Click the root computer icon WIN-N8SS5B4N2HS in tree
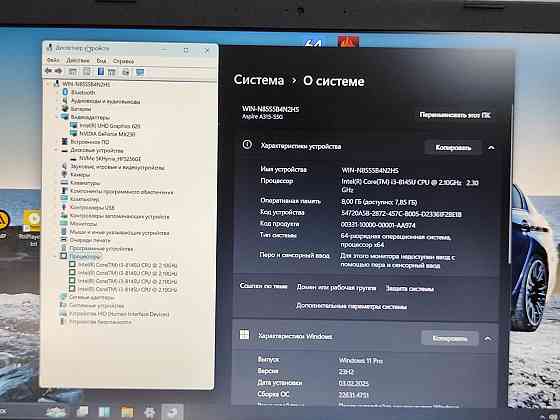The width and height of the screenshot is (560, 420). tap(56, 84)
